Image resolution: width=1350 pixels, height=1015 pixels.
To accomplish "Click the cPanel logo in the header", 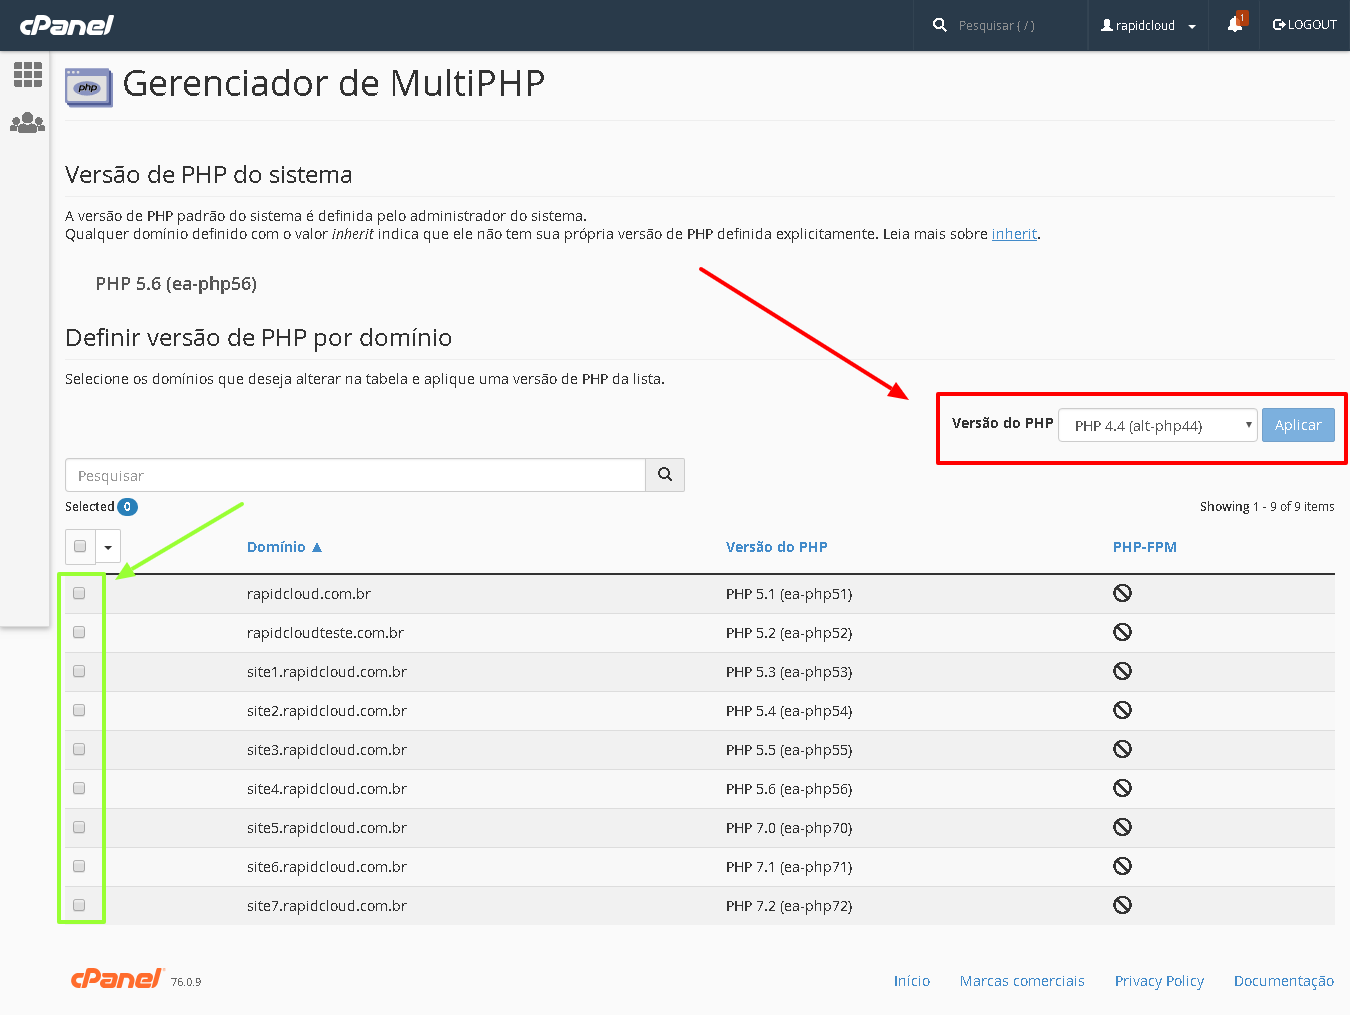I will coord(67,25).
